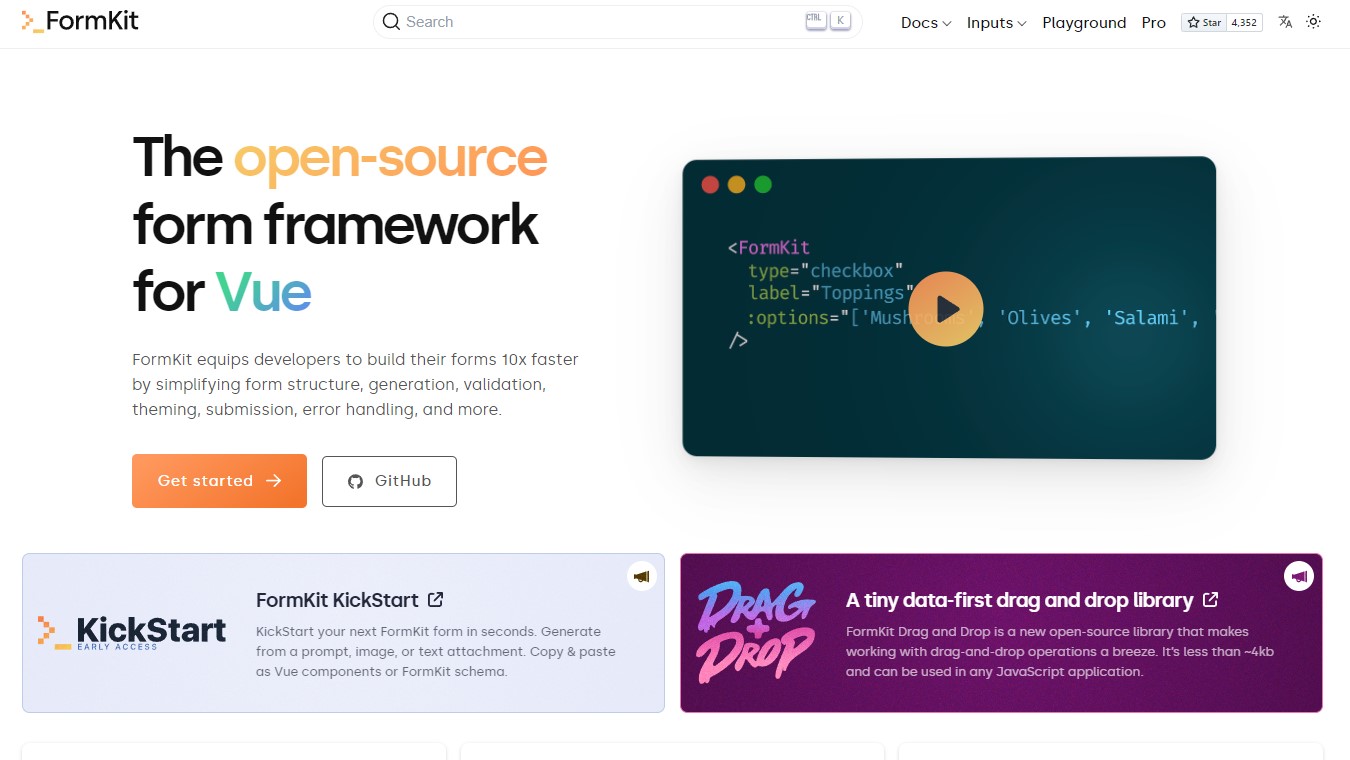
Task: Click external link icon beside drag and drop title
Action: (1211, 600)
